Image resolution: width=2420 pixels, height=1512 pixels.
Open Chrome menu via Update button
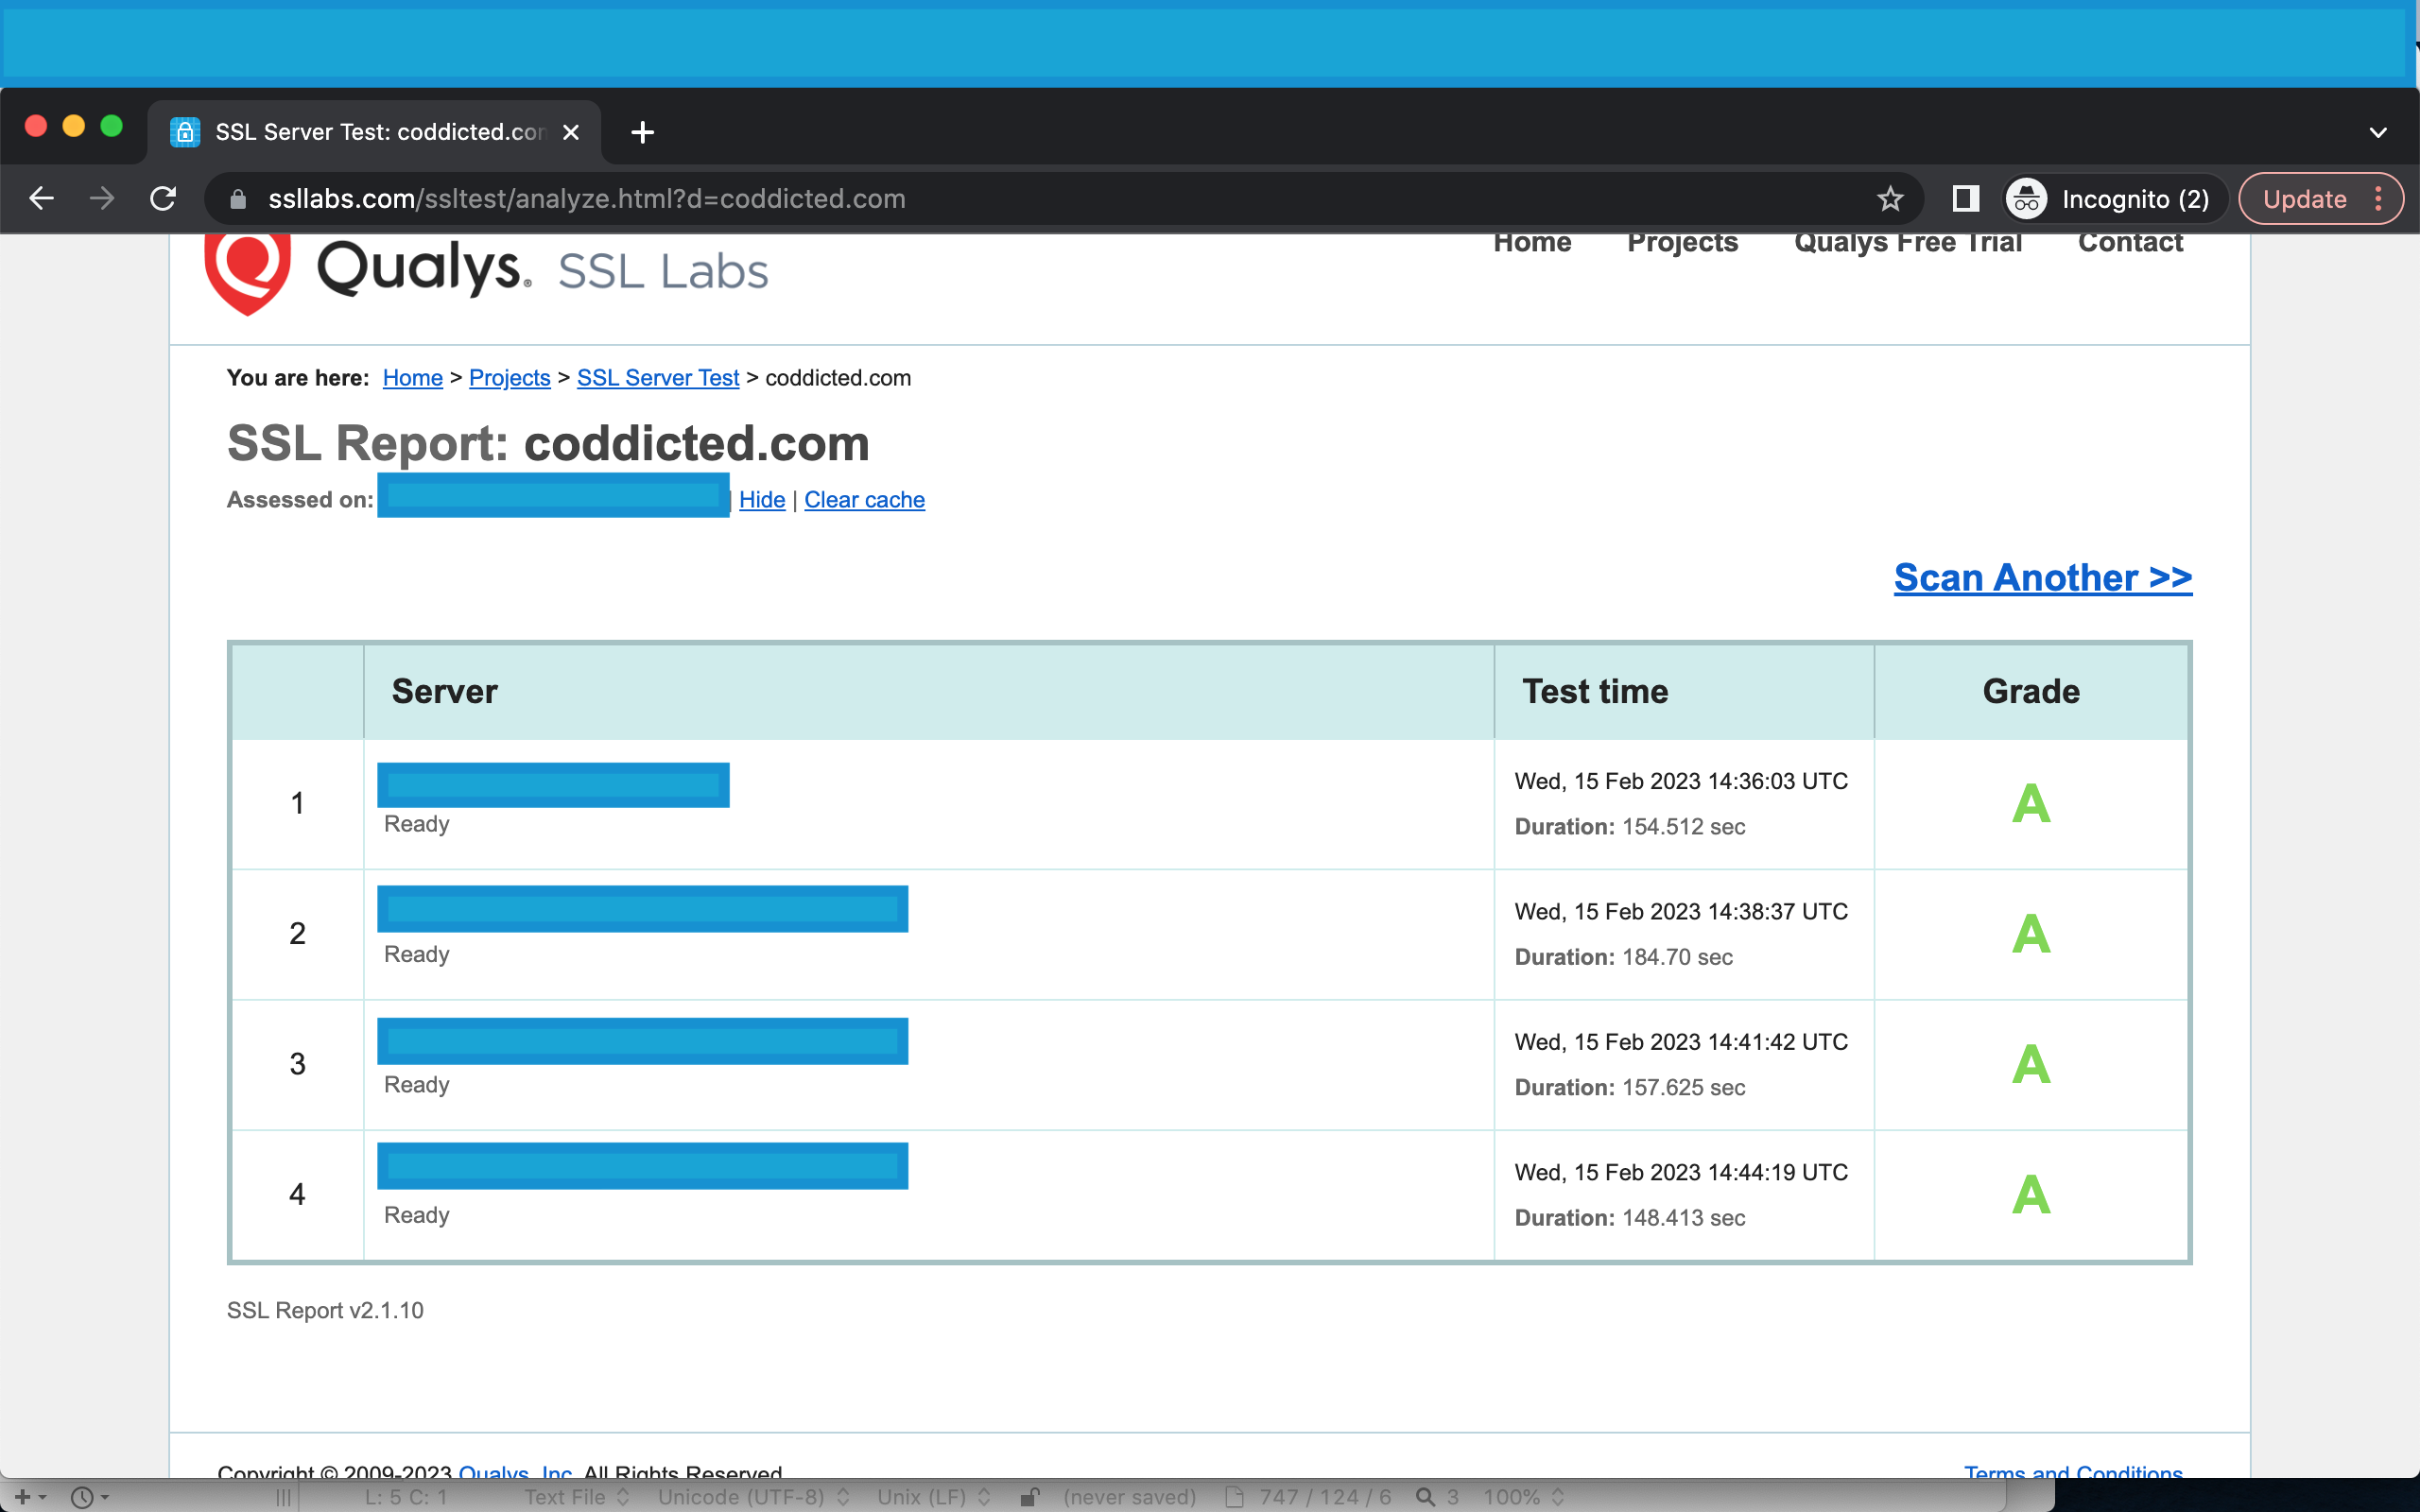pos(2320,198)
